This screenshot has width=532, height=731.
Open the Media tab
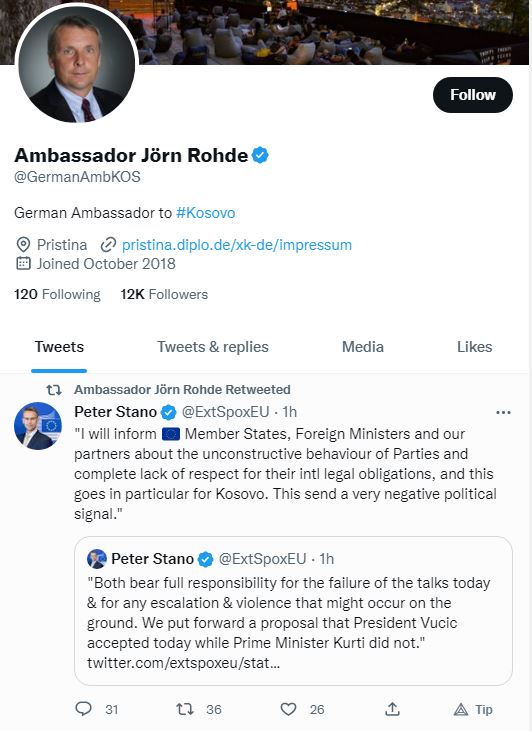point(363,347)
